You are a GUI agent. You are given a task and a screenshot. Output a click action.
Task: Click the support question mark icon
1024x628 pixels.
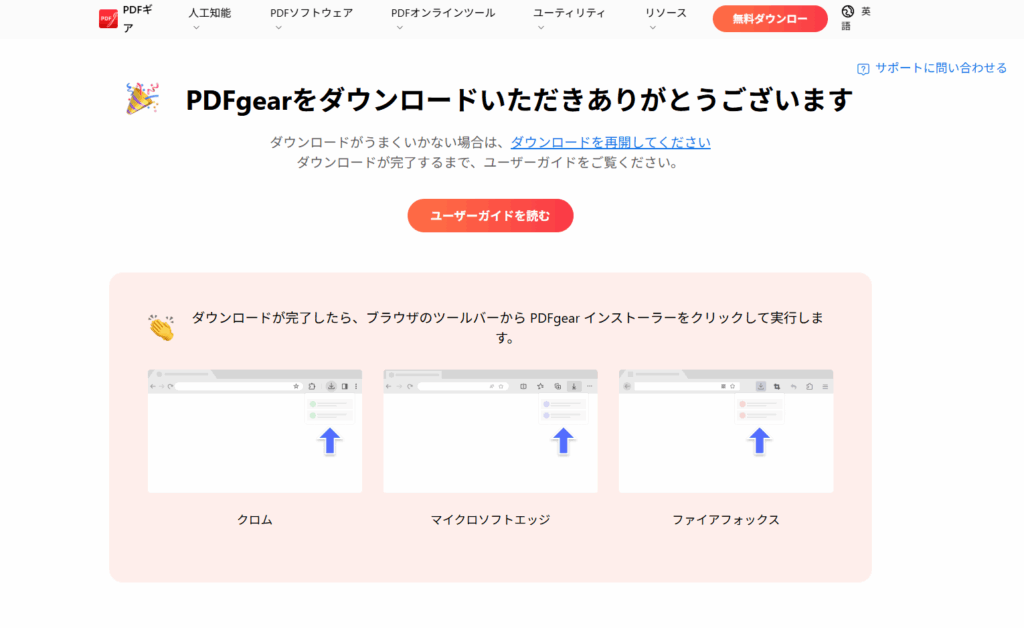(x=863, y=69)
